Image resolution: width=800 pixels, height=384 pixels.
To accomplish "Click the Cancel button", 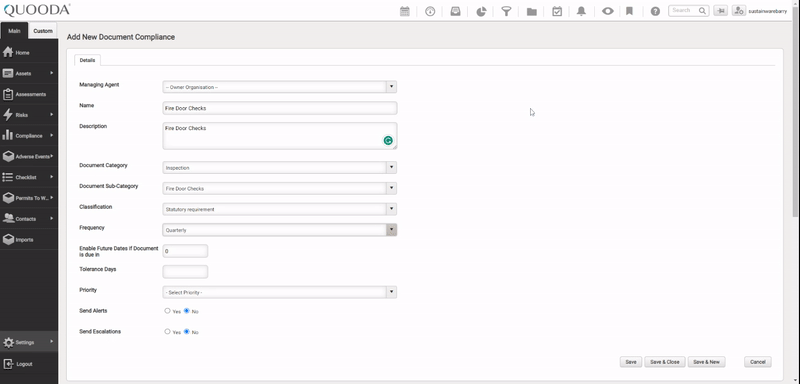I will (758, 362).
